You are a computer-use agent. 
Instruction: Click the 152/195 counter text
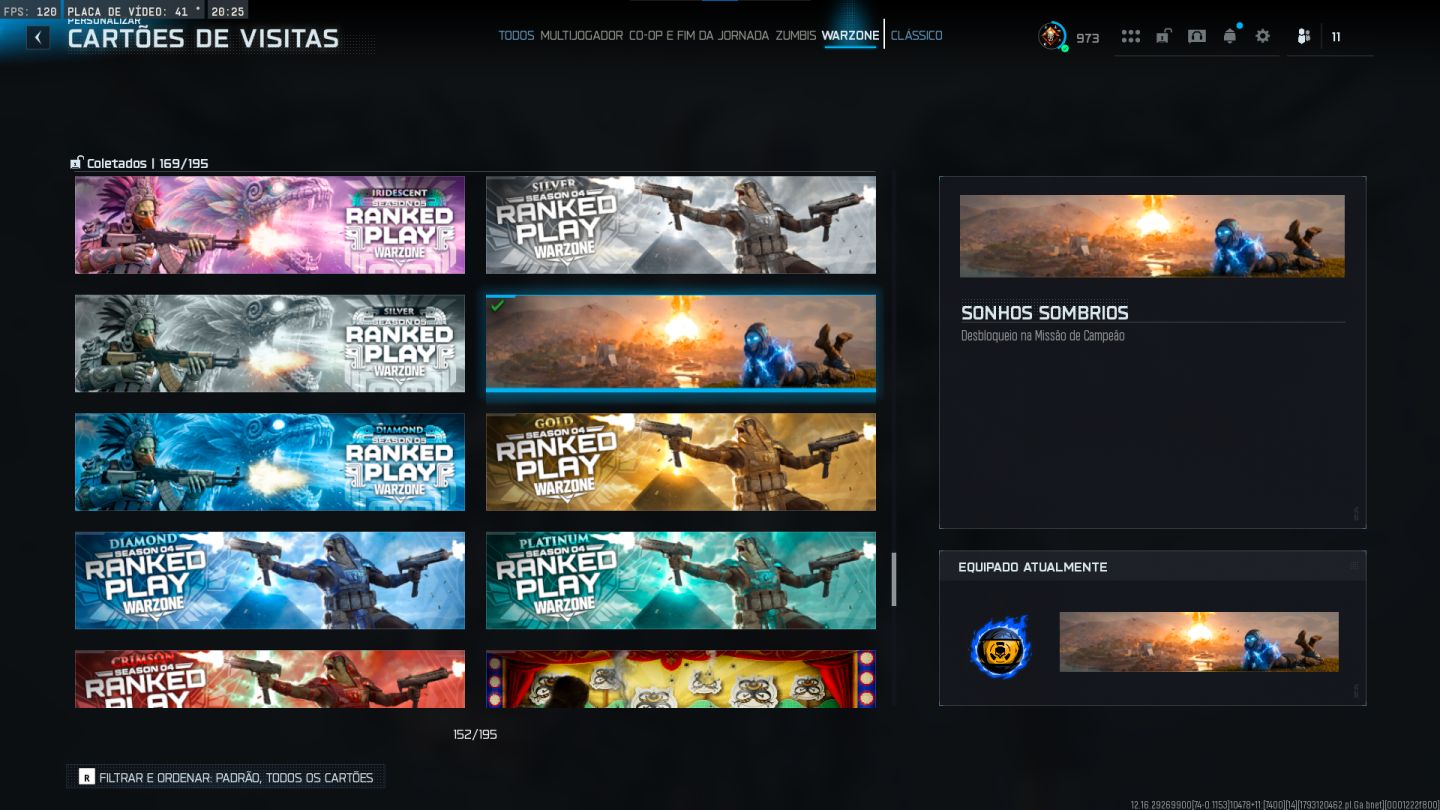tap(475, 734)
